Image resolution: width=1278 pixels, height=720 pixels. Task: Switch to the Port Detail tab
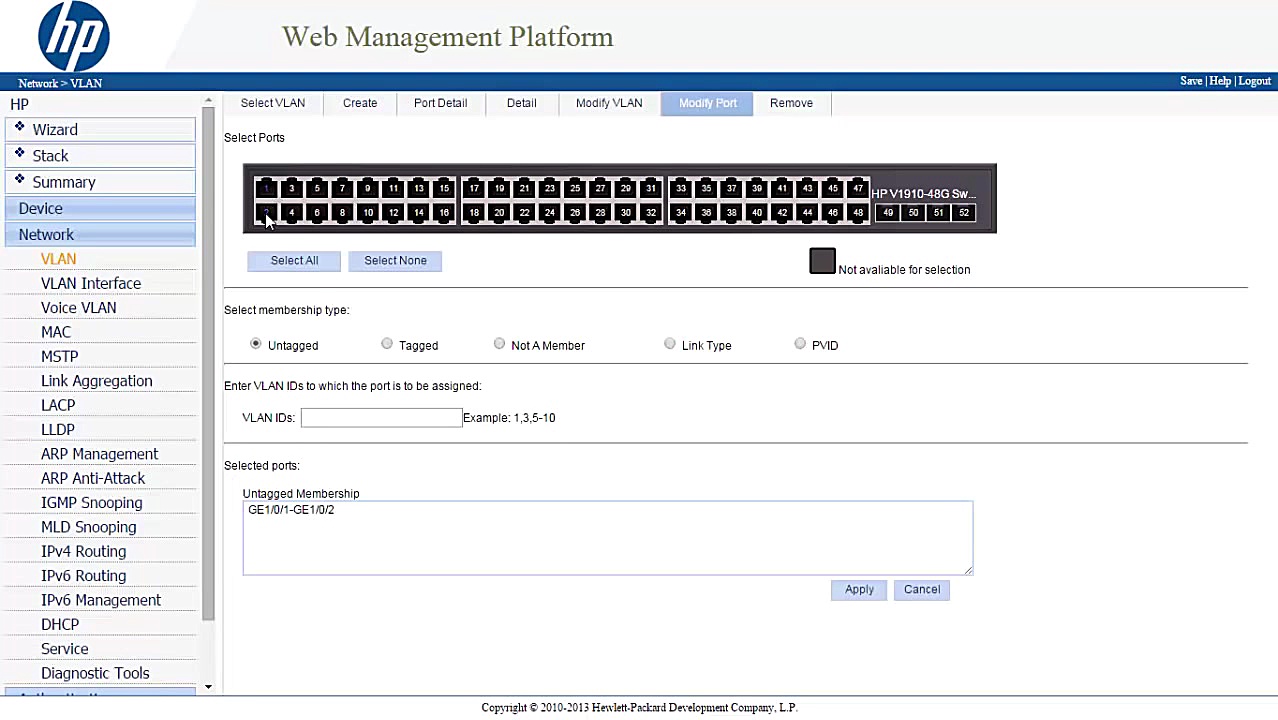(440, 103)
